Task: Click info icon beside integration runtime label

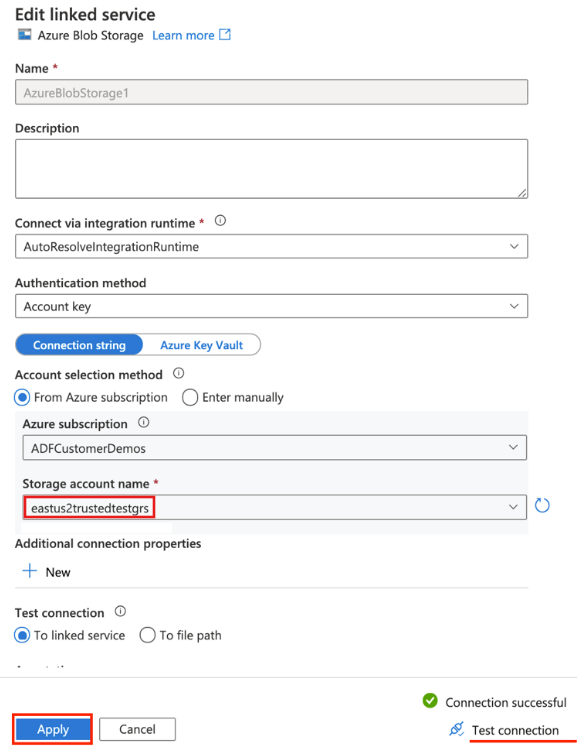Action: point(220,221)
